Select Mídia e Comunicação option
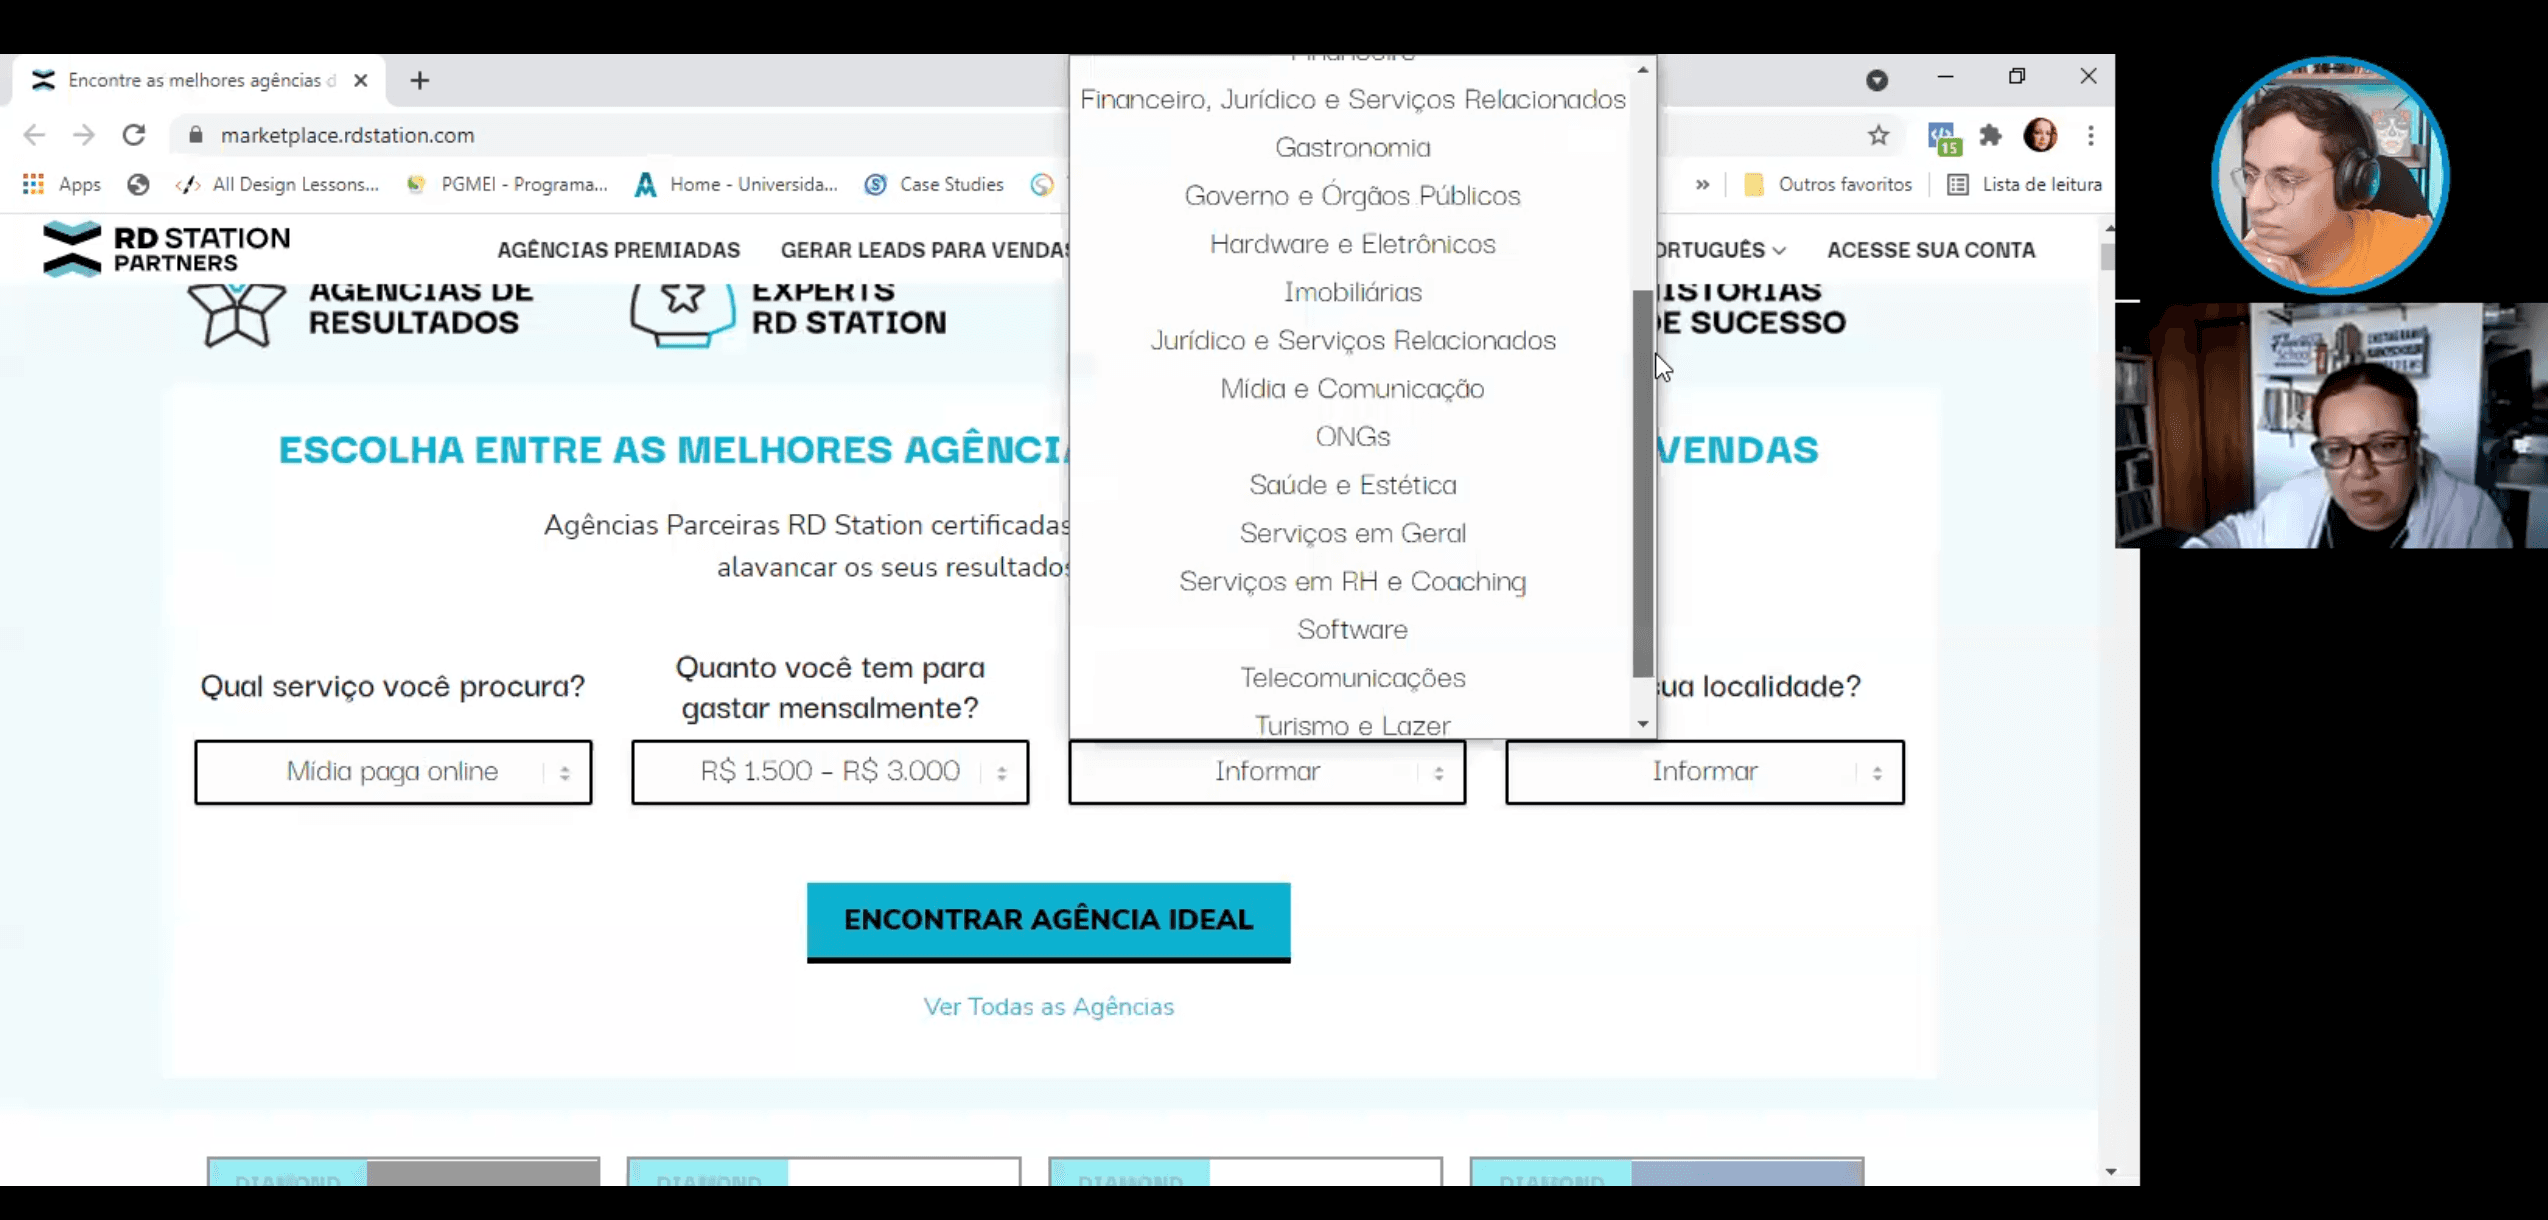The height and width of the screenshot is (1220, 2548). (x=1352, y=388)
